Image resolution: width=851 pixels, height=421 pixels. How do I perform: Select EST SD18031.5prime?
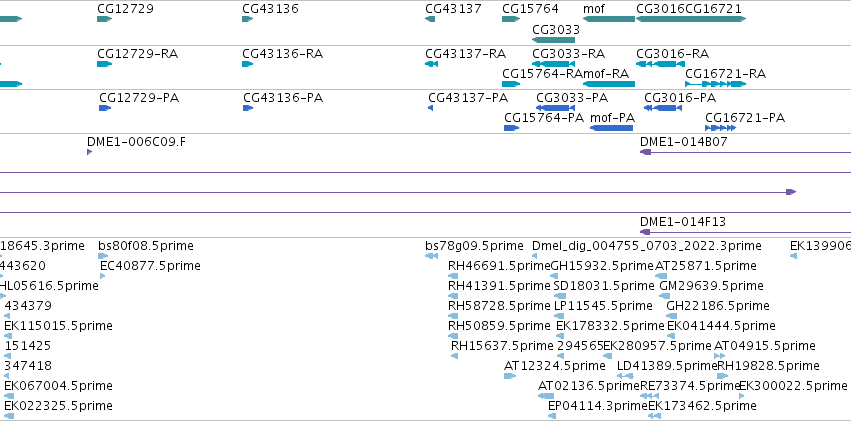[604, 286]
